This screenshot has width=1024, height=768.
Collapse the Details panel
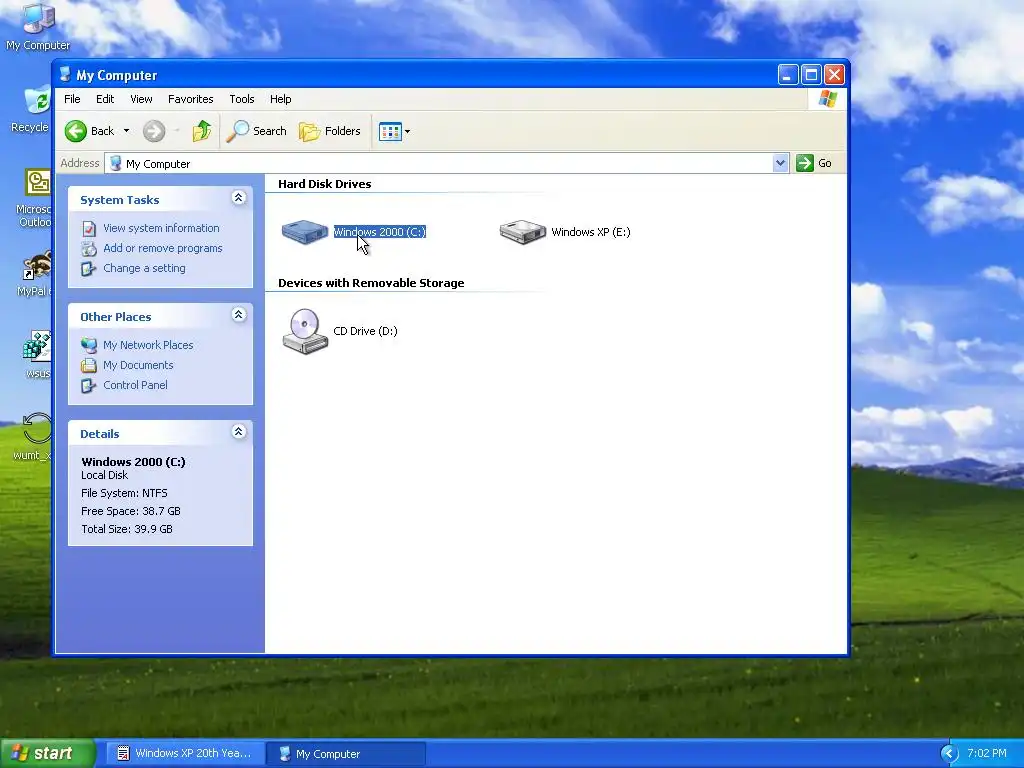click(238, 432)
